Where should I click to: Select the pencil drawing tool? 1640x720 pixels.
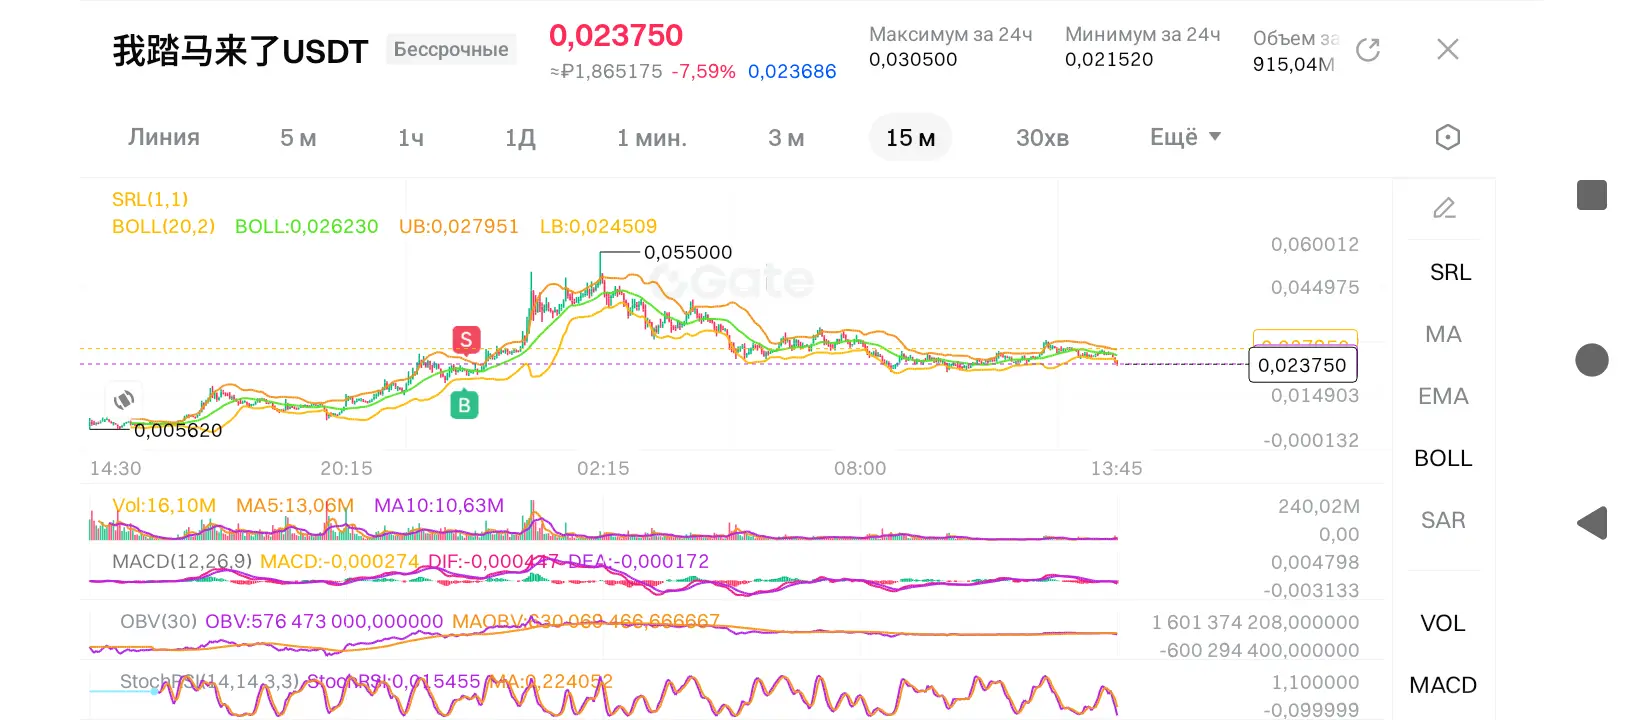click(1444, 208)
